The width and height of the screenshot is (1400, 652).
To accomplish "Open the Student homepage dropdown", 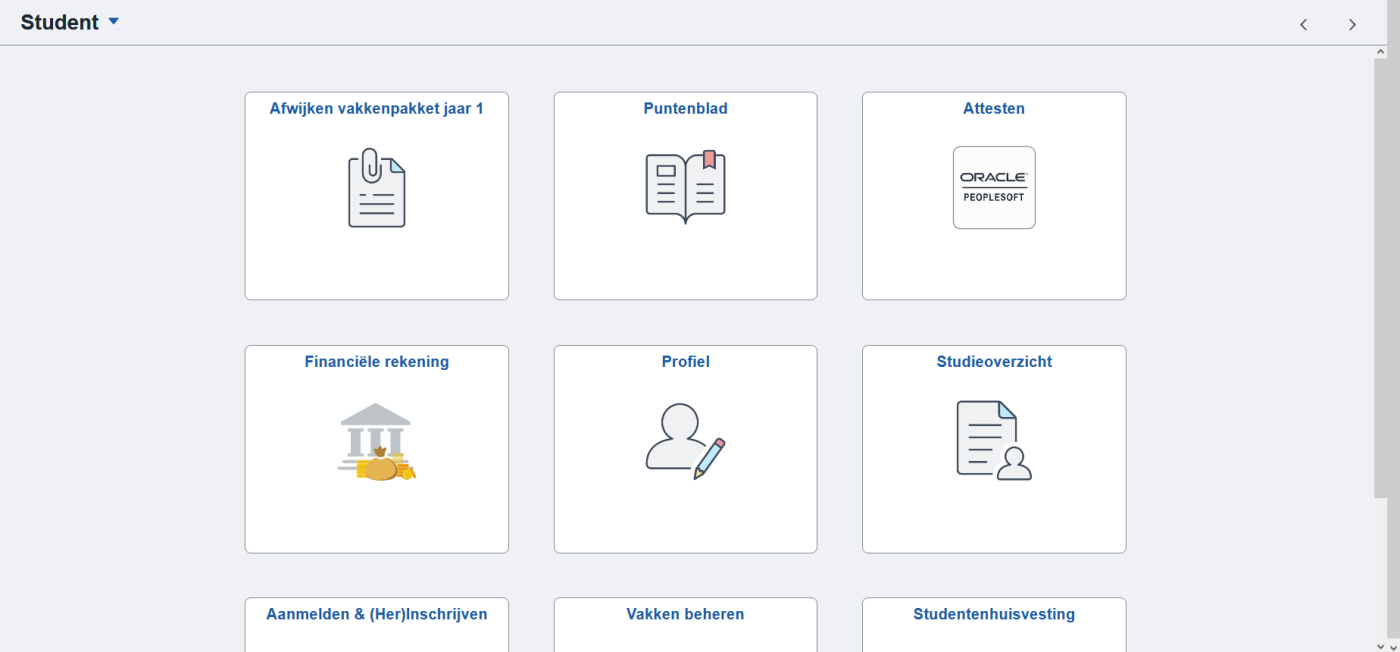I will [70, 22].
